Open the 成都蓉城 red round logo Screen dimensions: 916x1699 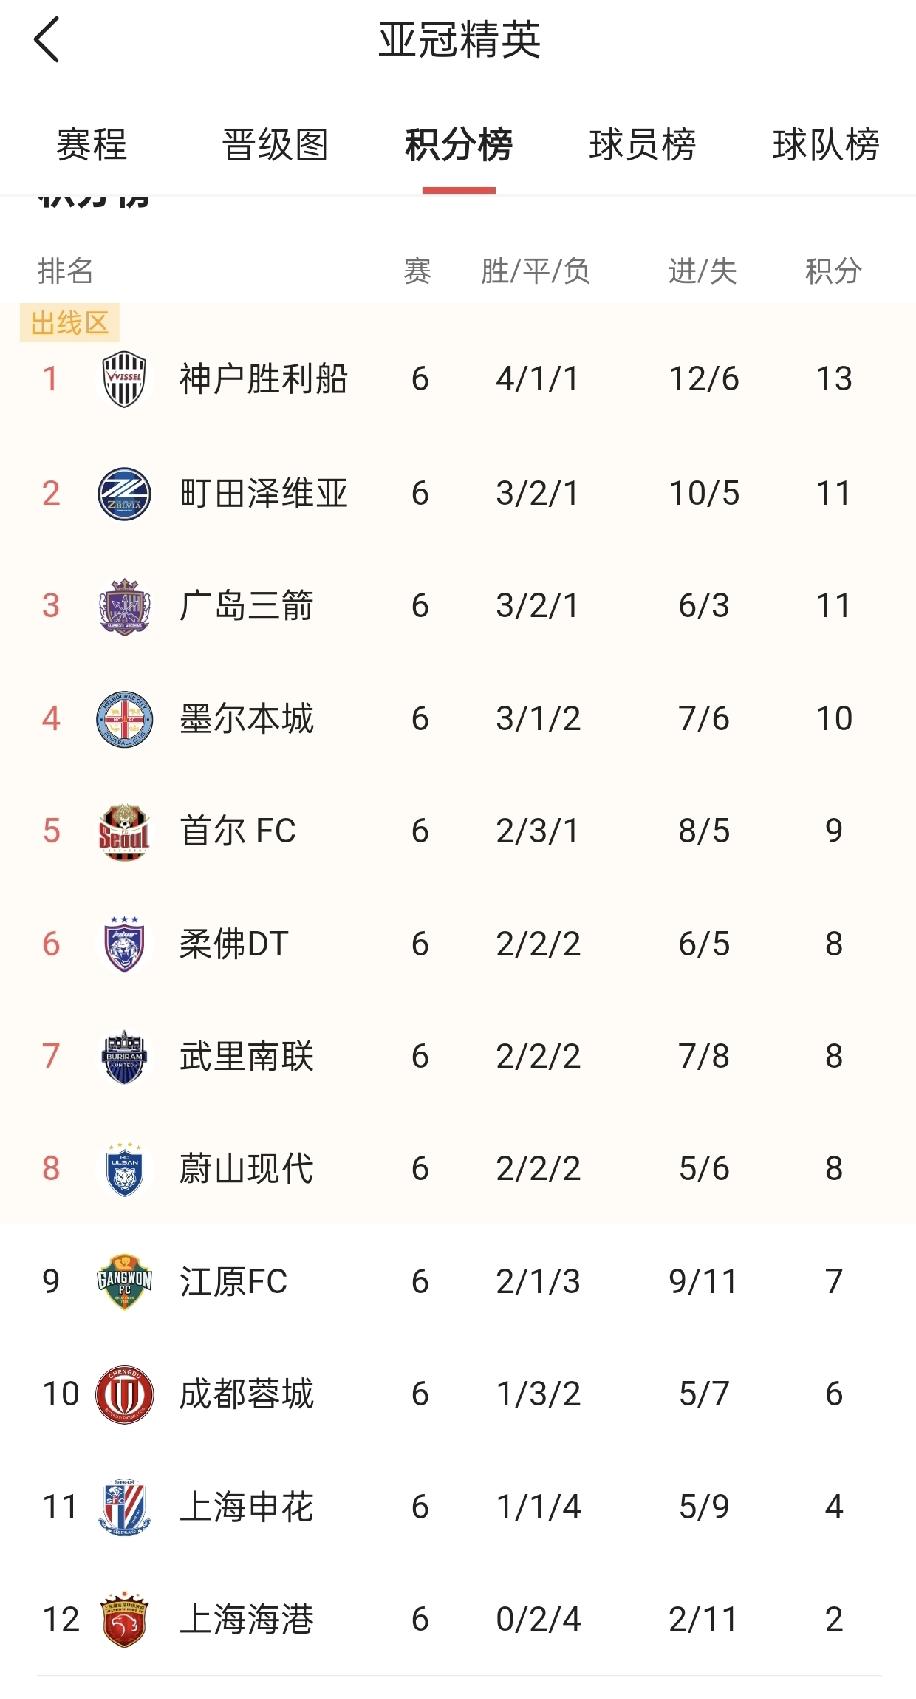(x=124, y=1394)
